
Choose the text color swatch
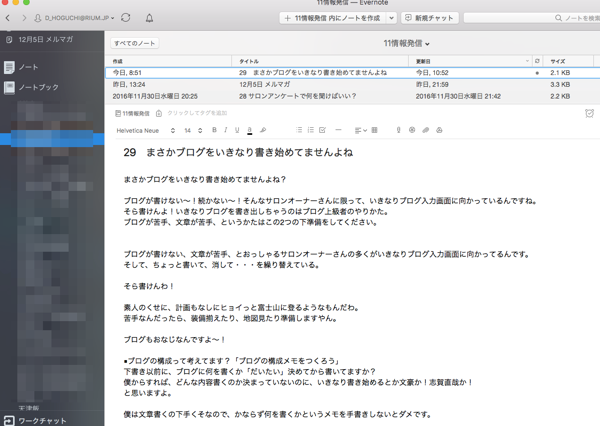tap(249, 130)
